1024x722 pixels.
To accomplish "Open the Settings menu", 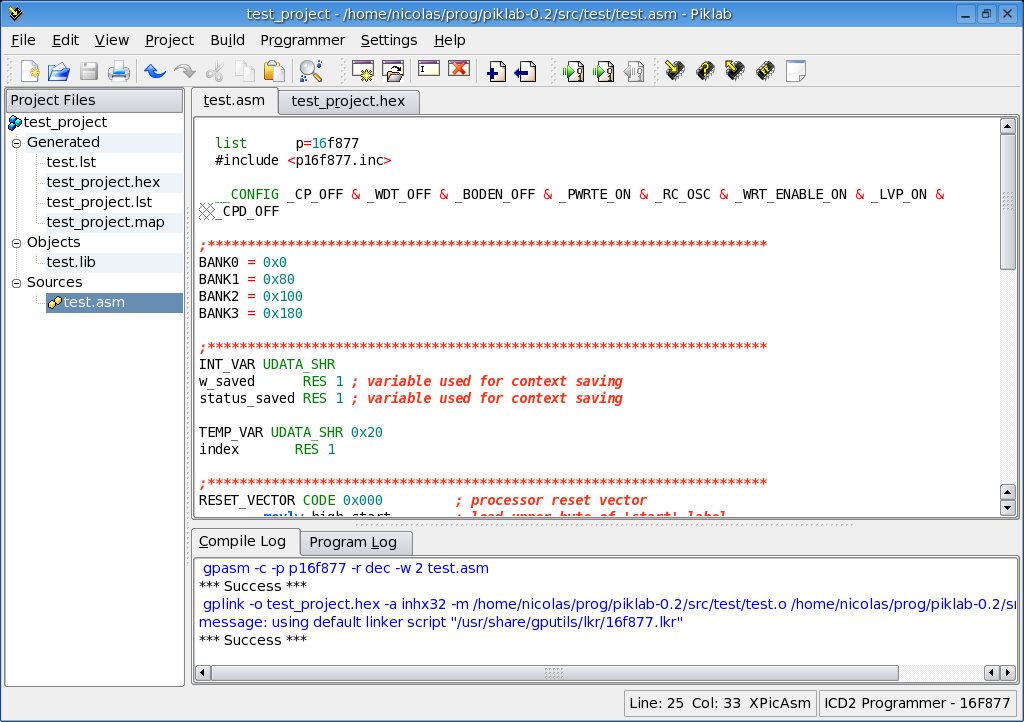I will (389, 40).
